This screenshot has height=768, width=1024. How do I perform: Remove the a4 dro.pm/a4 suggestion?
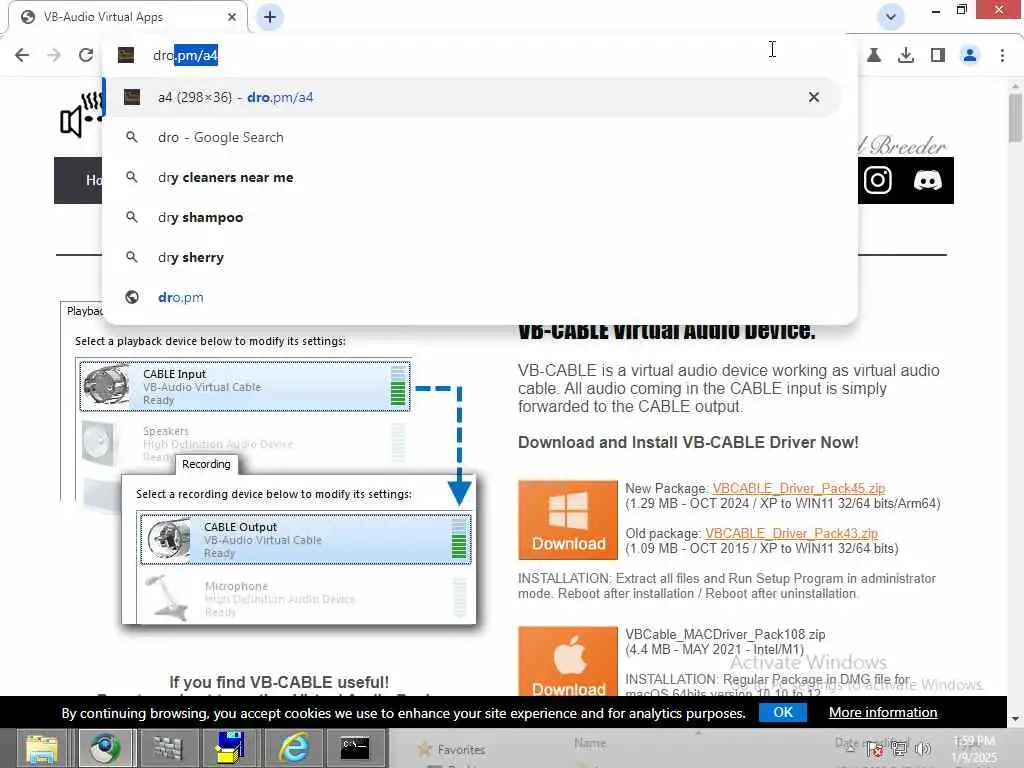(x=814, y=97)
